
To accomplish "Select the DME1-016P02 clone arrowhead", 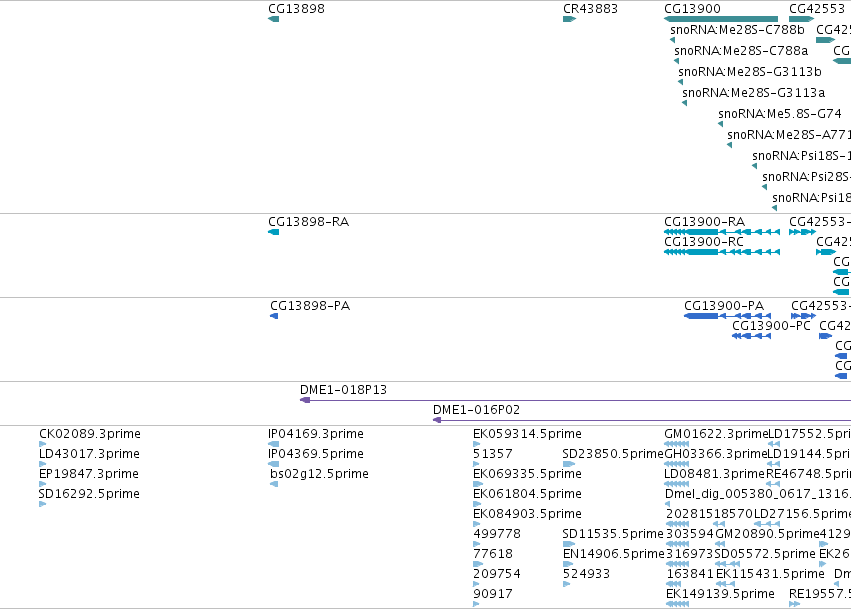I will coord(437,420).
